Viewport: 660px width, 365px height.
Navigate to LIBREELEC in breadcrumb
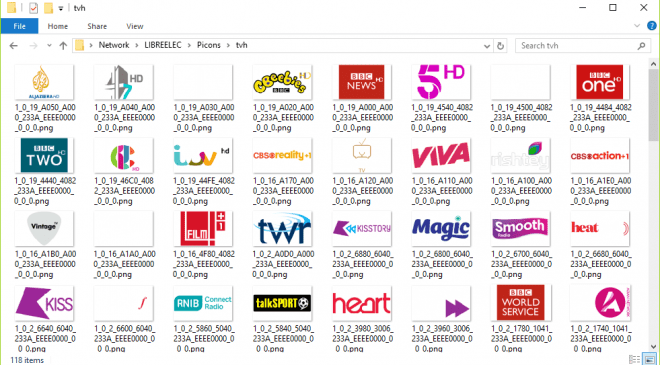click(163, 45)
